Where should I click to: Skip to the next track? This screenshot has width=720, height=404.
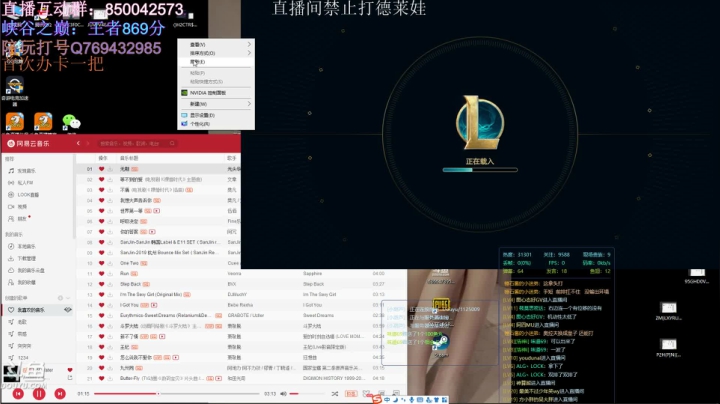pyautogui.click(x=60, y=394)
